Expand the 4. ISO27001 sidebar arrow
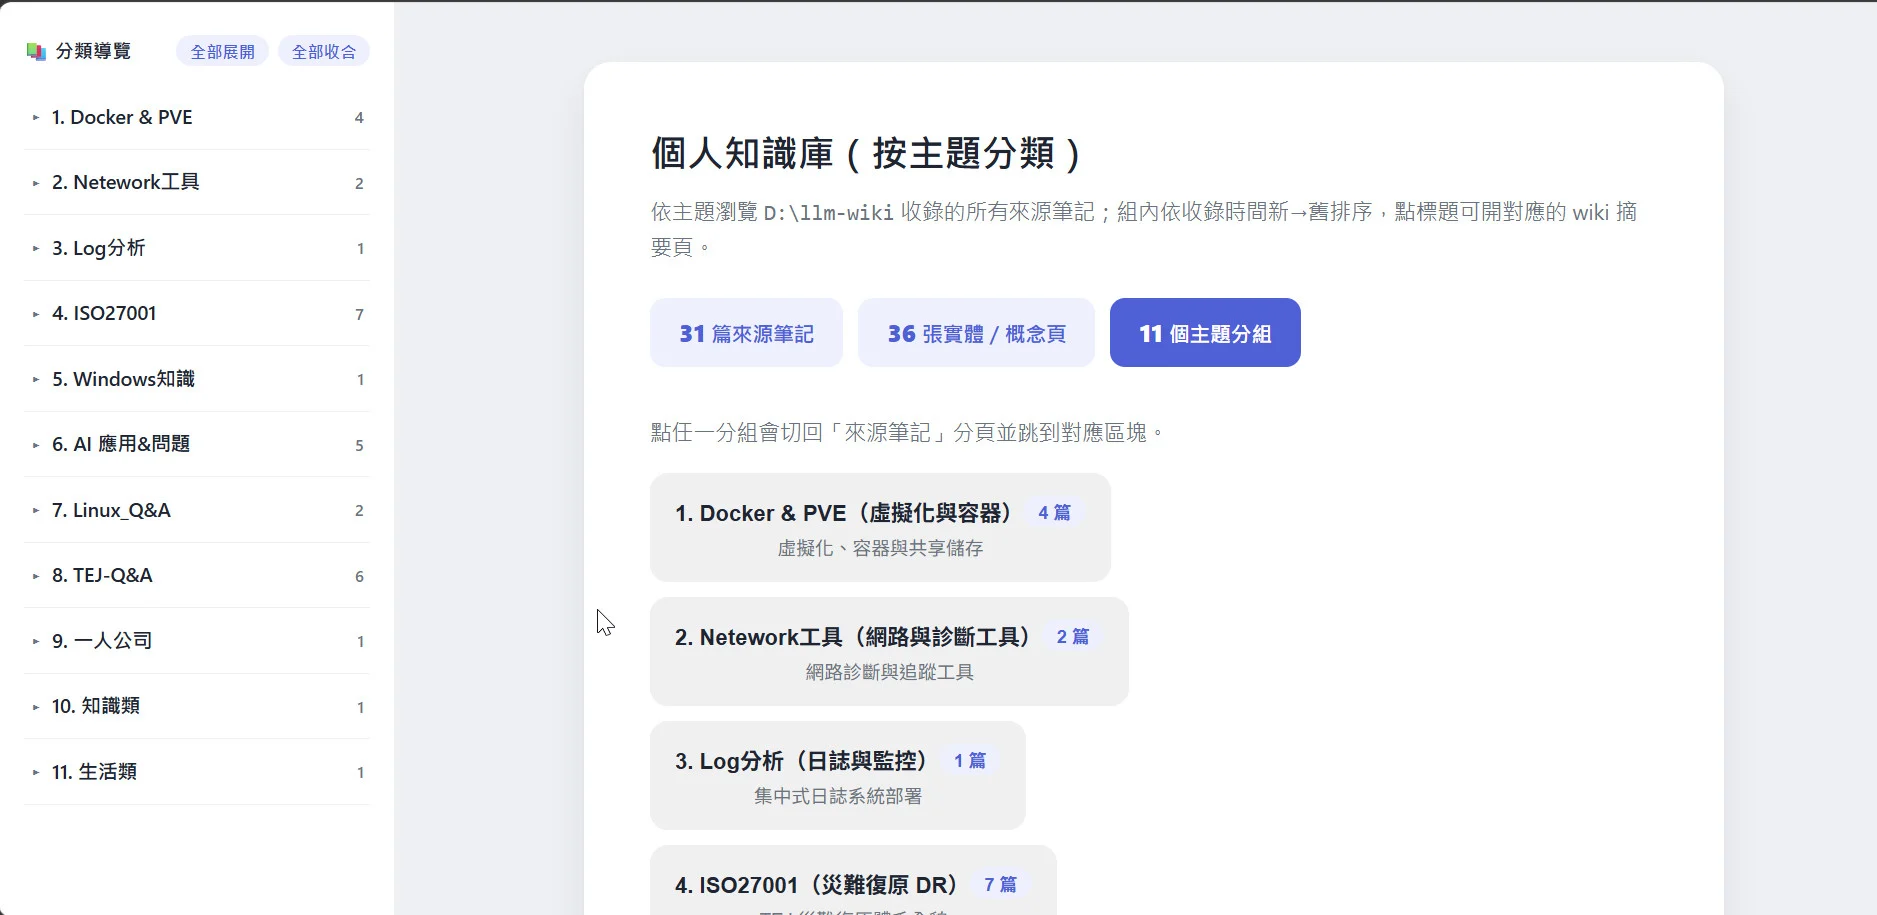The width and height of the screenshot is (1877, 915). pos(36,314)
